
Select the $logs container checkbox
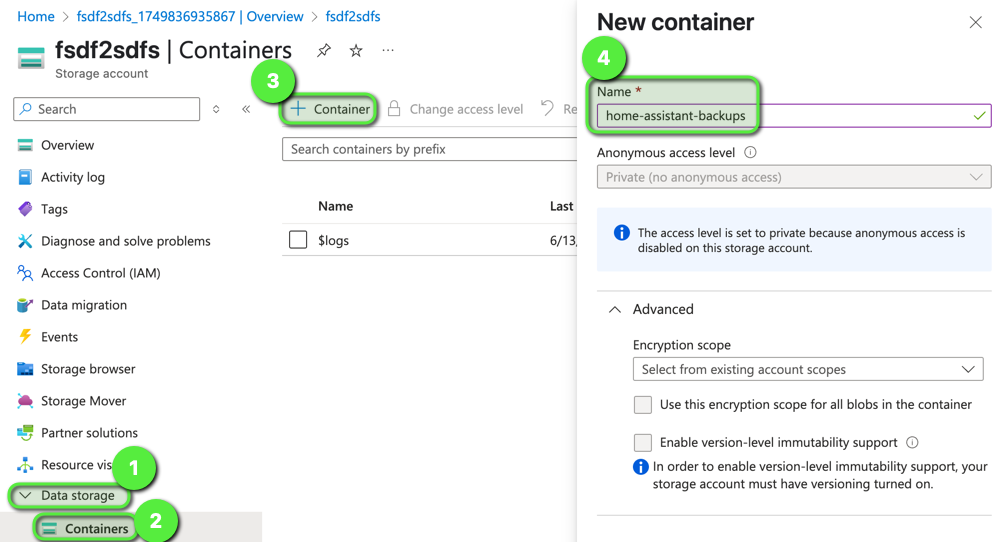pyautogui.click(x=298, y=240)
